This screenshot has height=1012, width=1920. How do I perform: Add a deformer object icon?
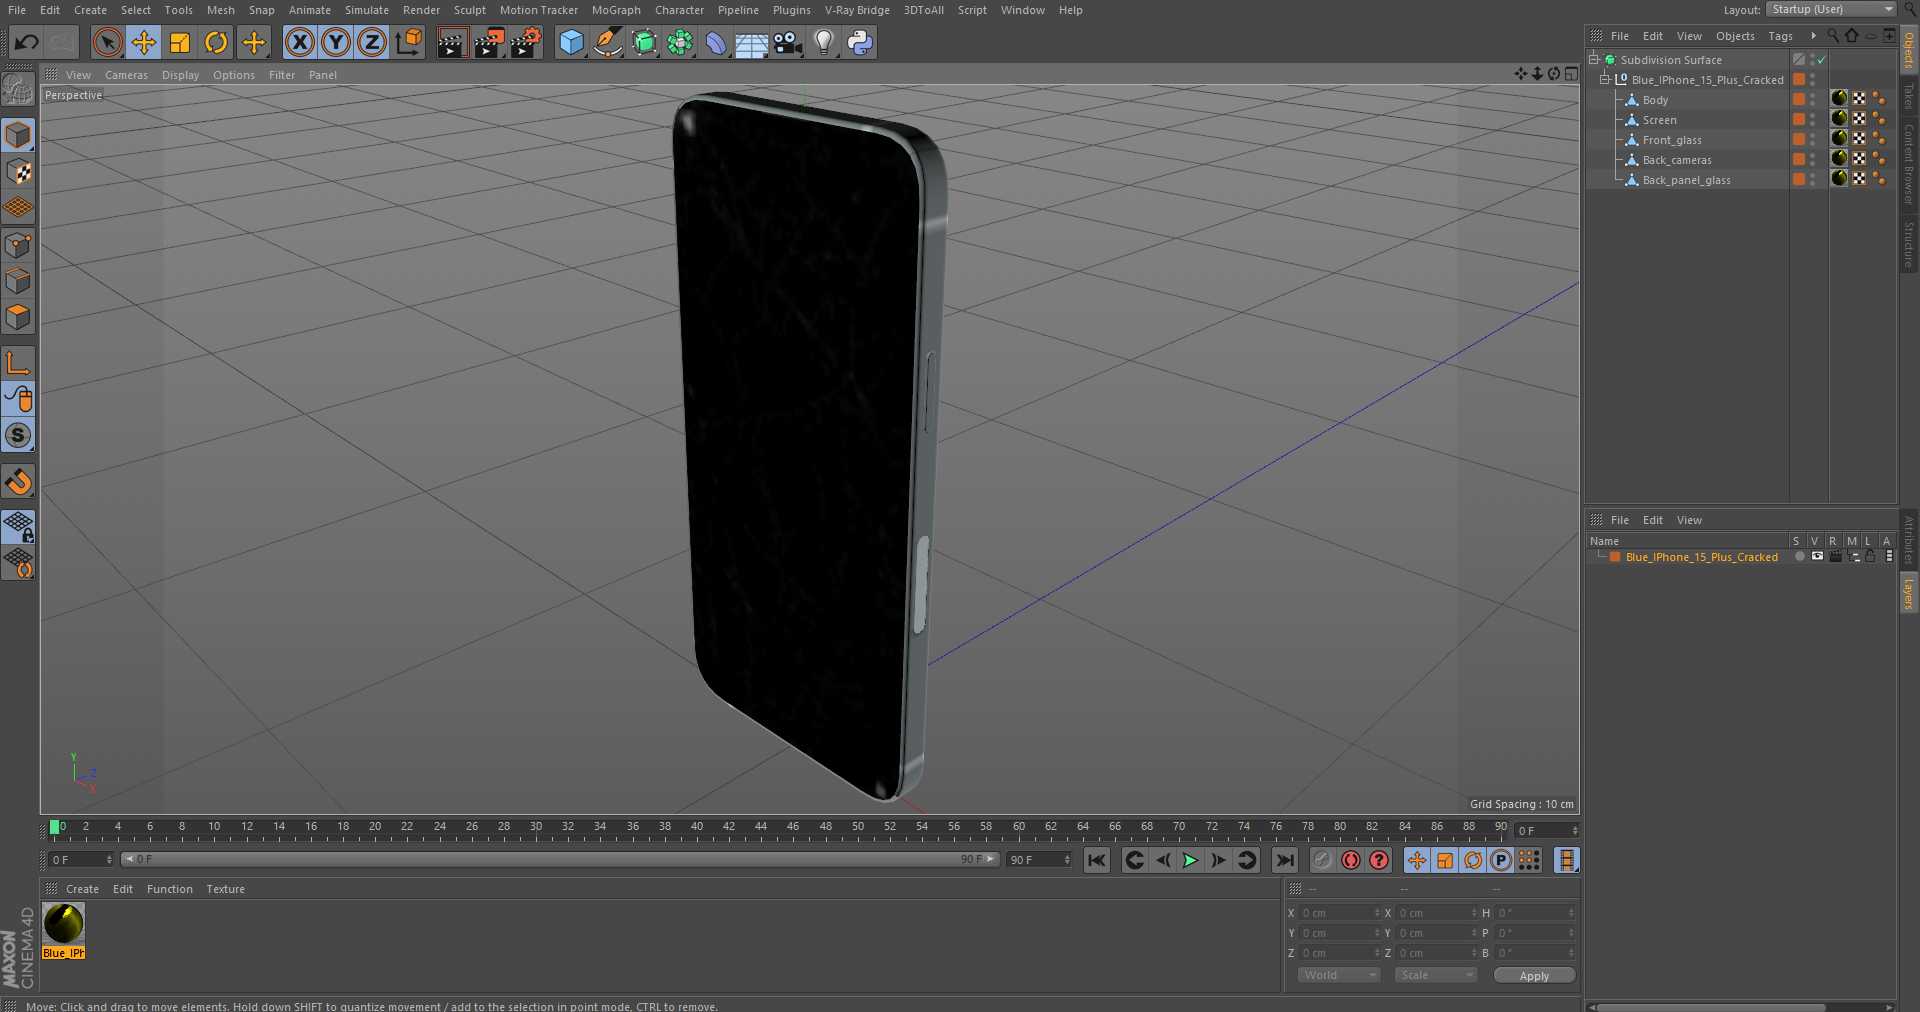[x=716, y=42]
